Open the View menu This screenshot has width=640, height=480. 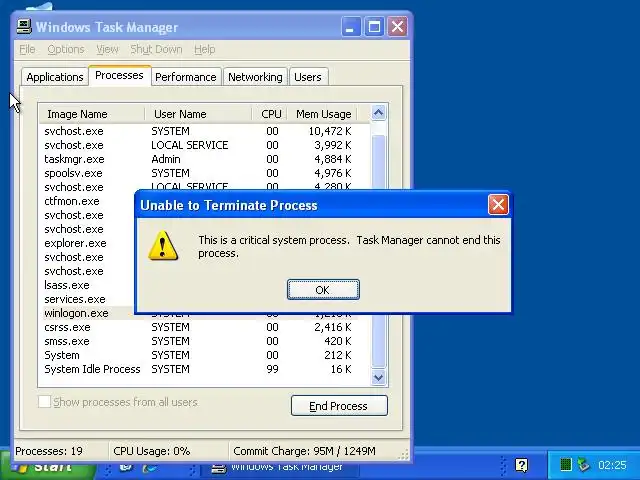(x=107, y=49)
